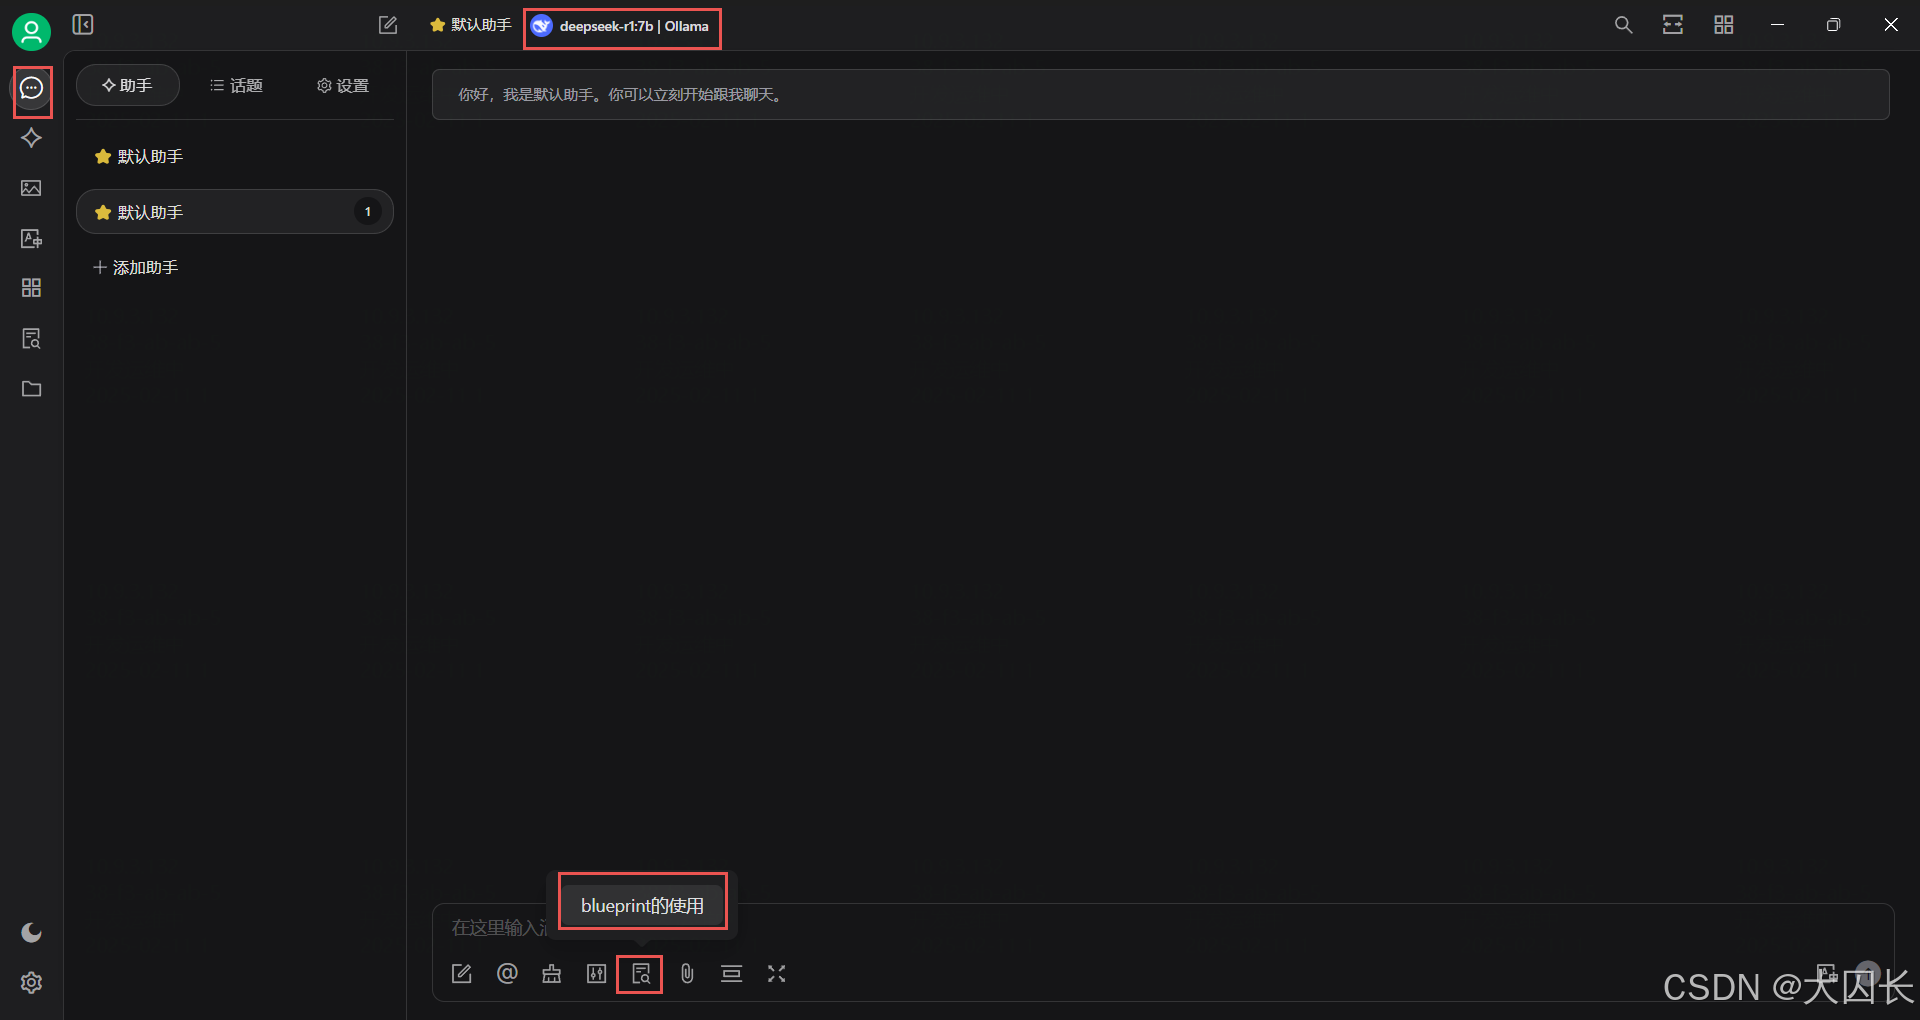This screenshot has width=1920, height=1020.
Task: Click 默认助手 label in top bar
Action: coord(470,25)
